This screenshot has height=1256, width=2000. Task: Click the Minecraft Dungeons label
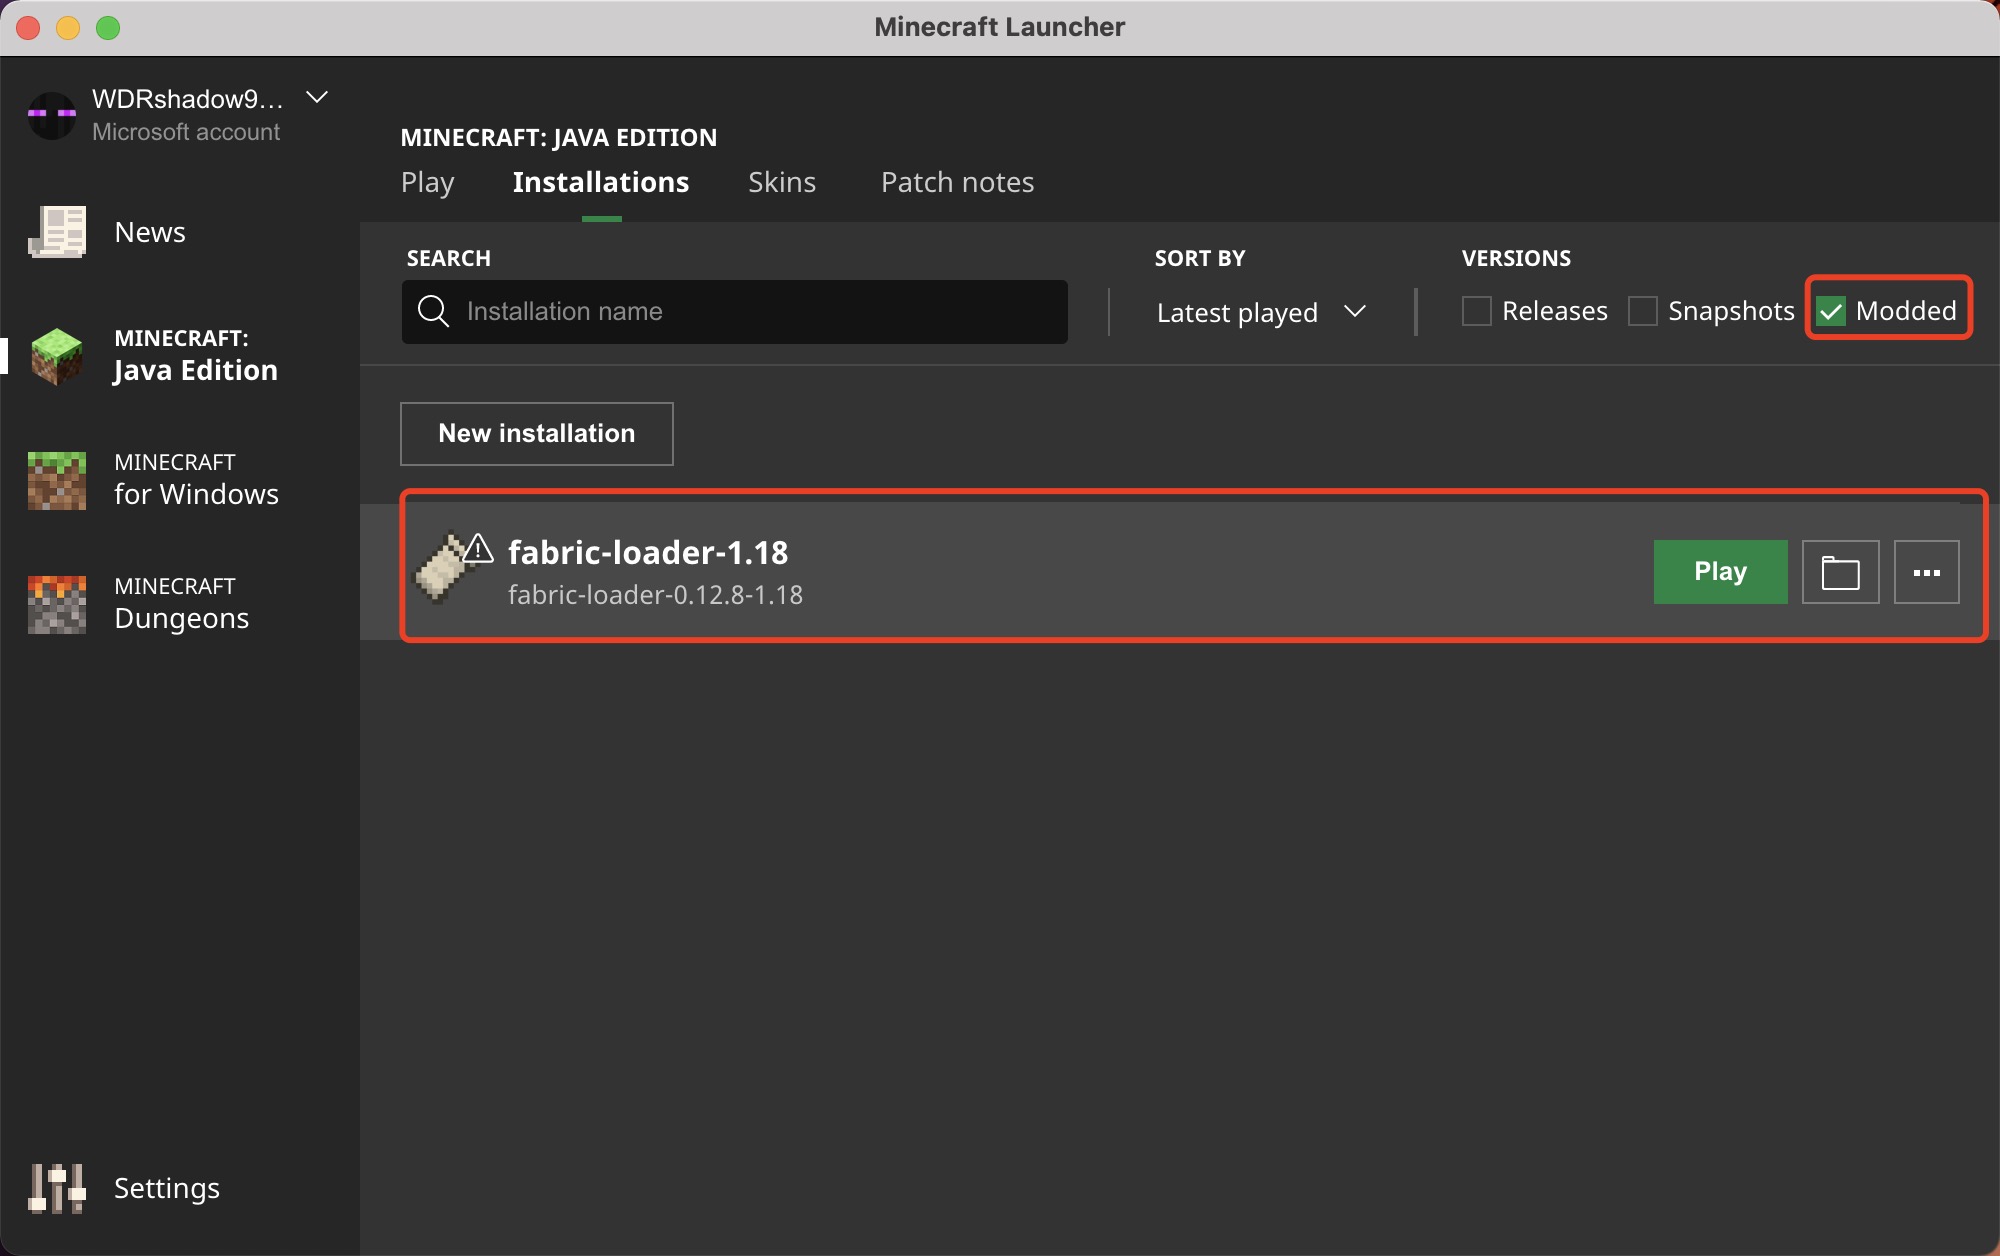[x=182, y=603]
